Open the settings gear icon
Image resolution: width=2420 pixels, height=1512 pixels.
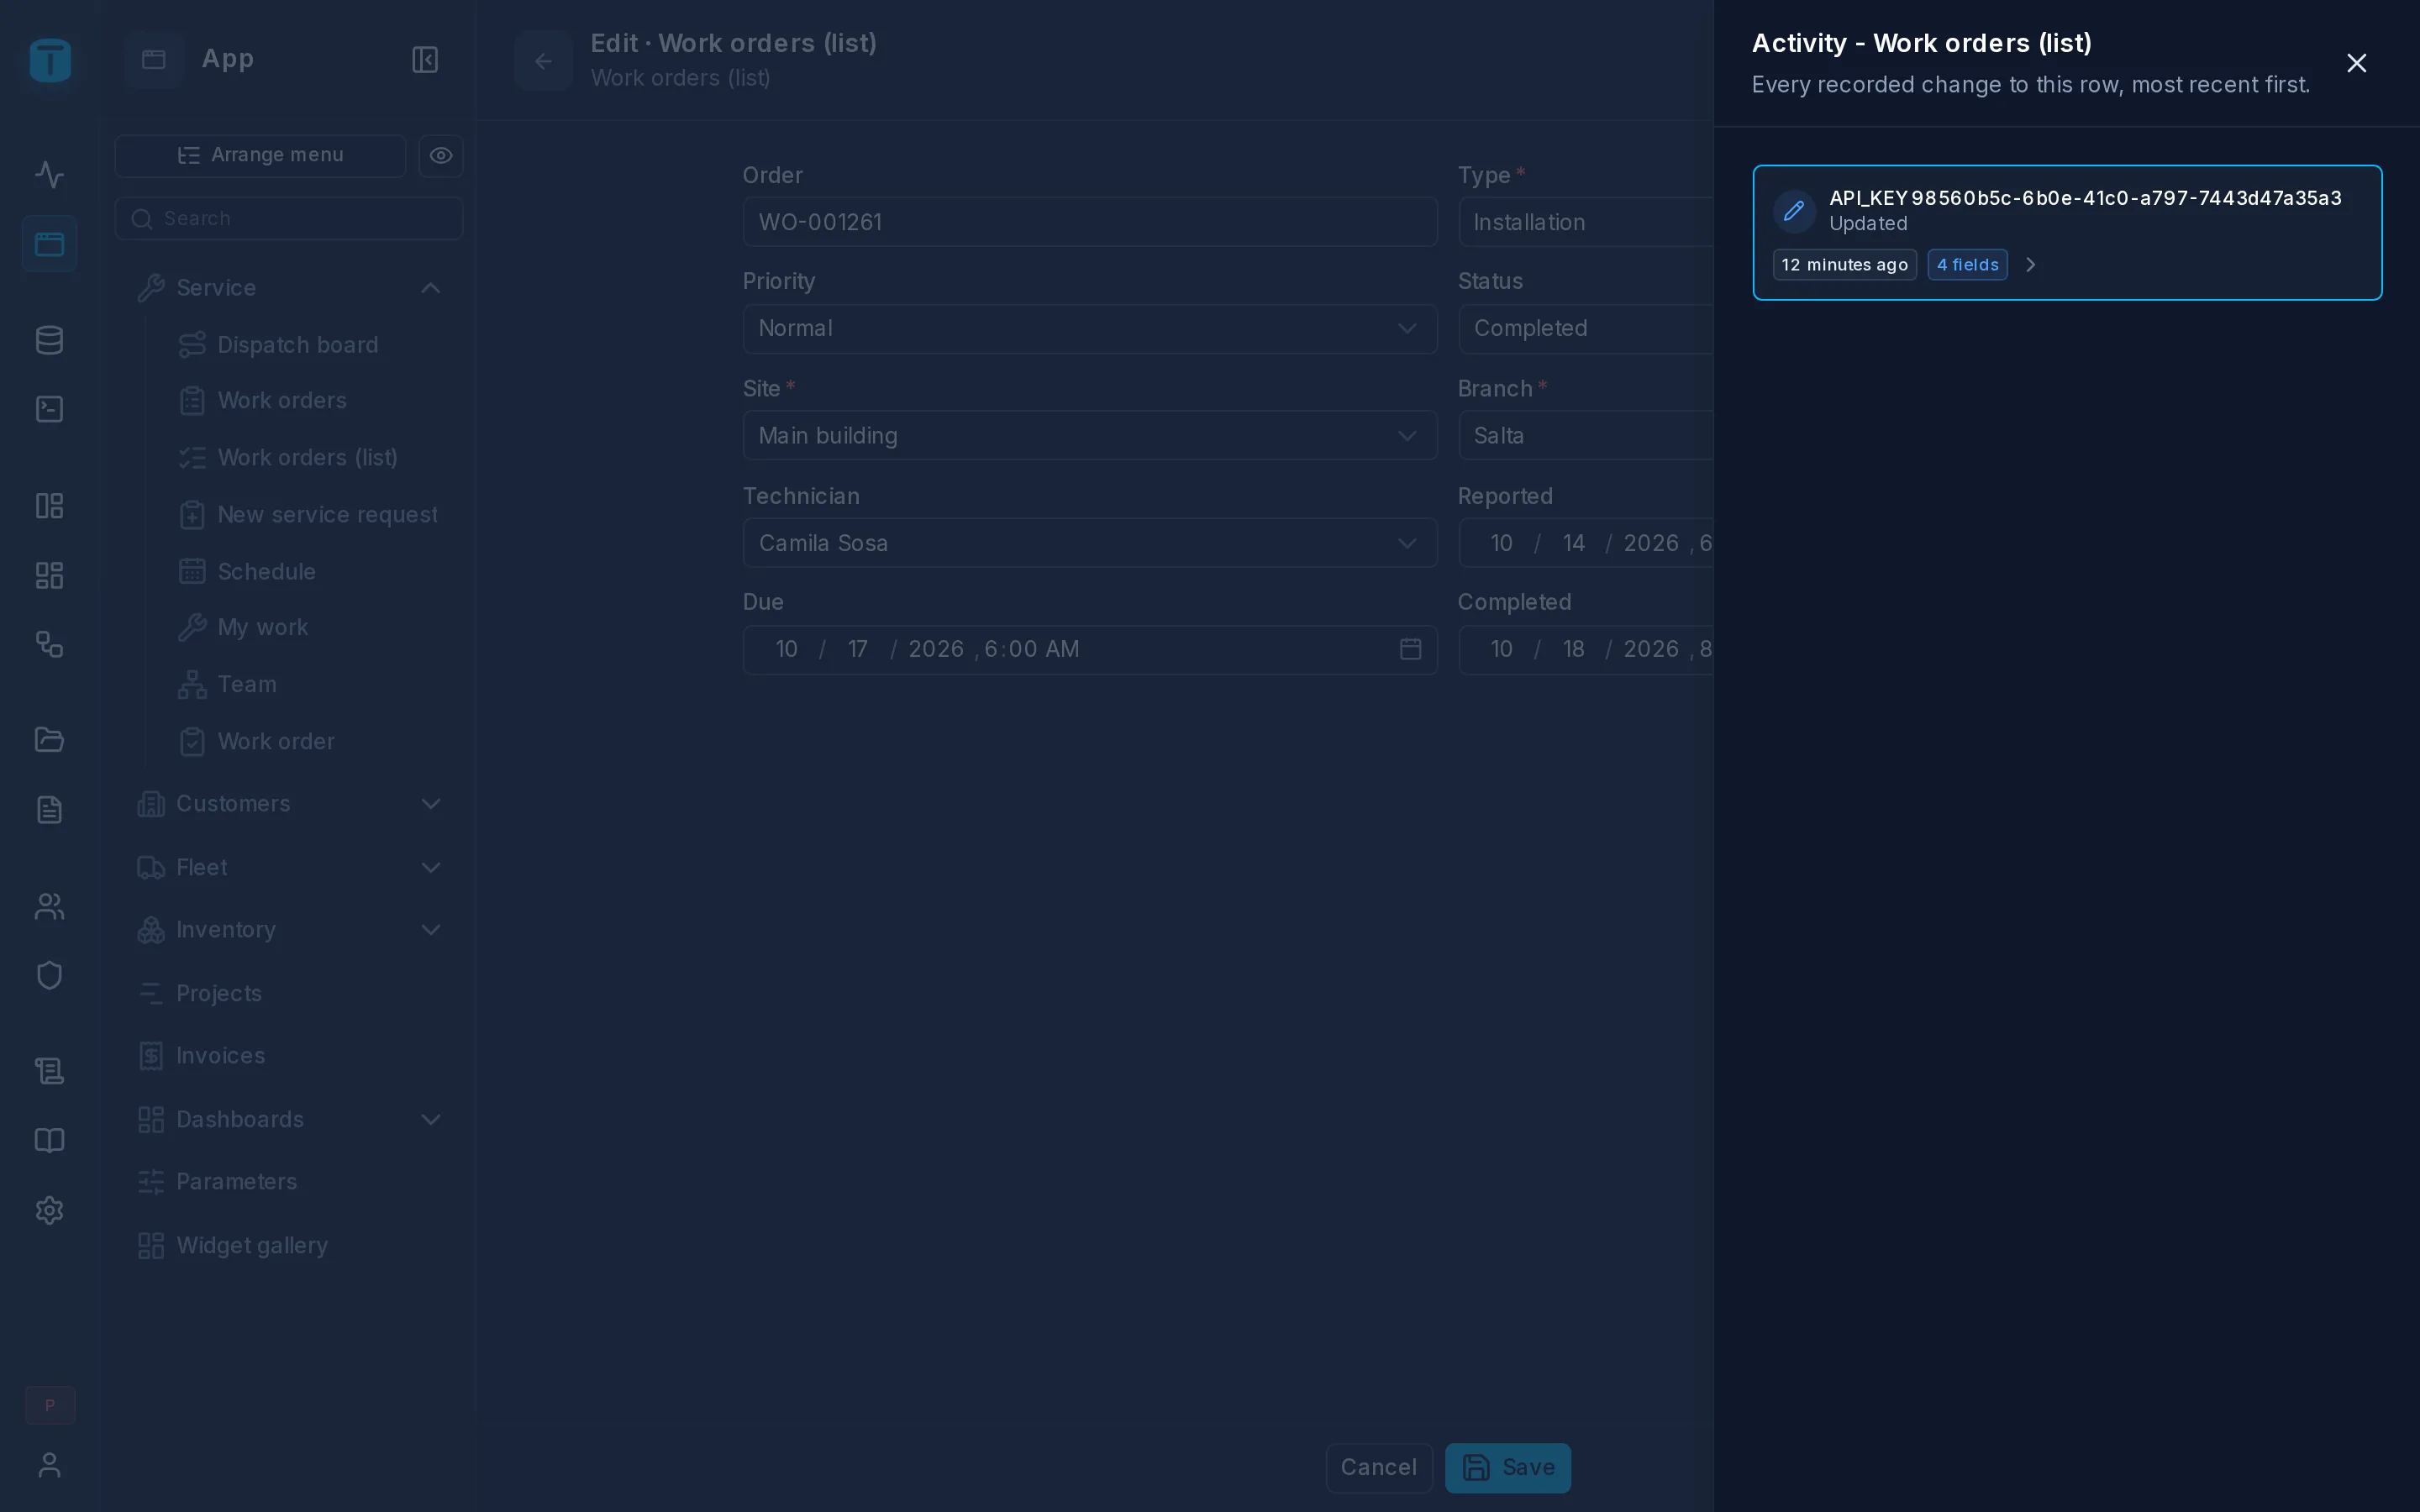pyautogui.click(x=49, y=1210)
